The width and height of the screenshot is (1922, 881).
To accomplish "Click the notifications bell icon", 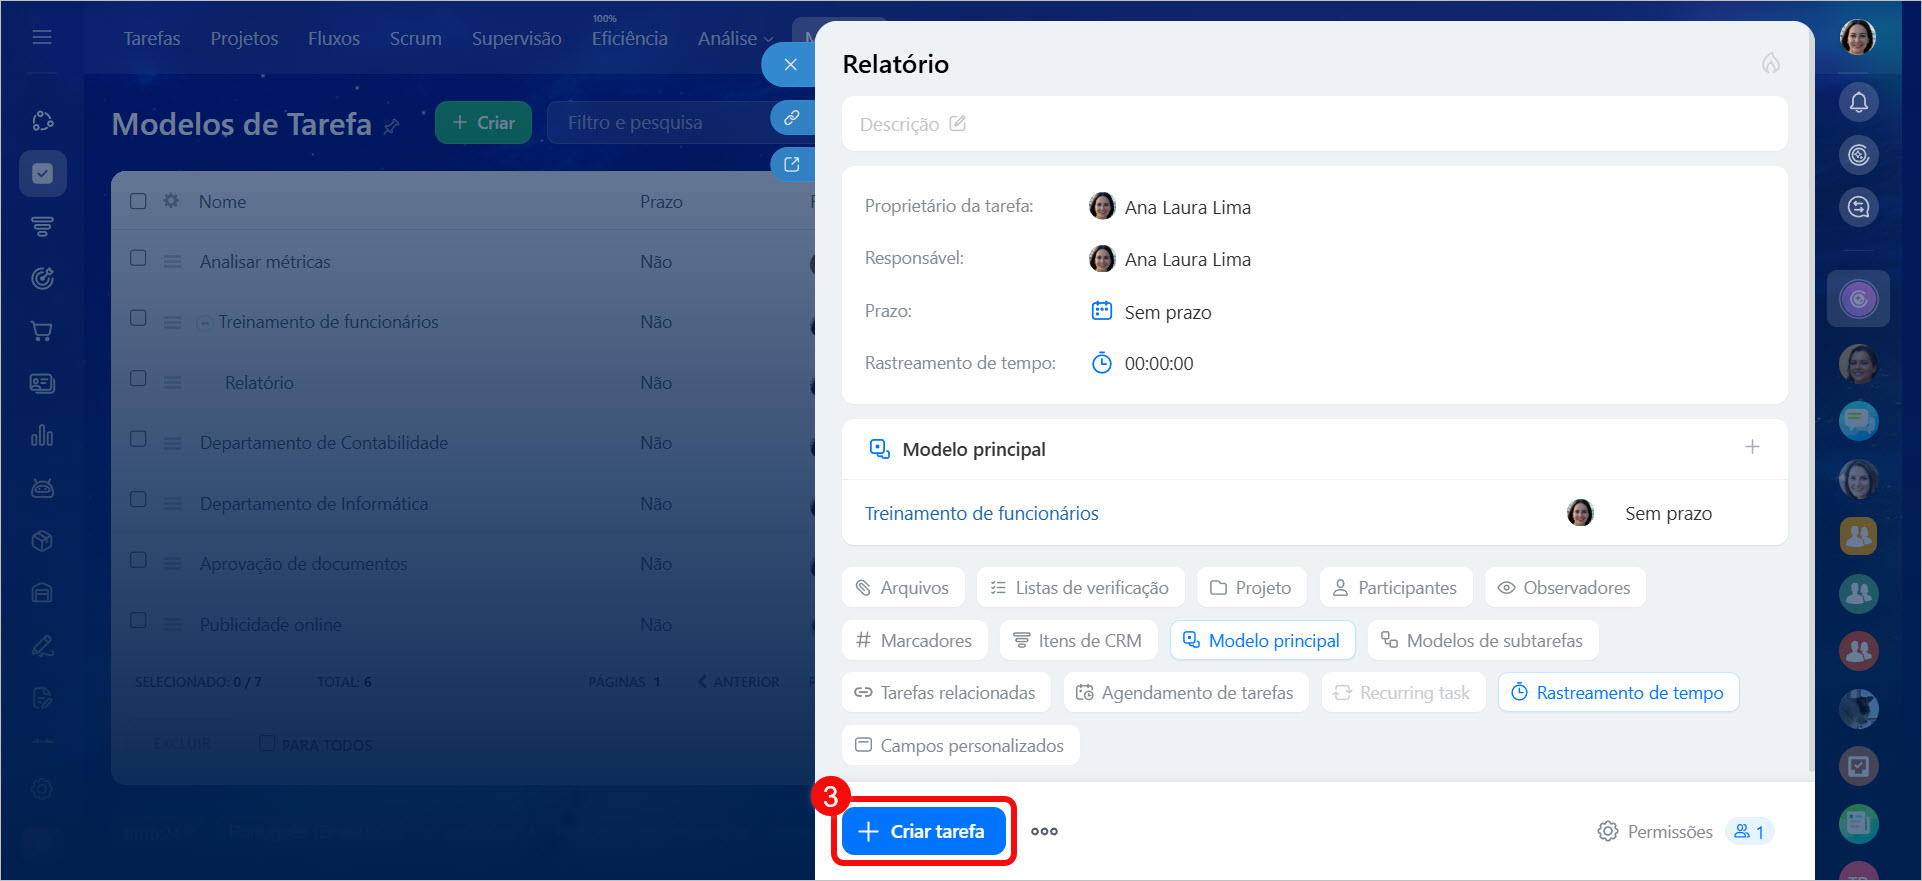I will pyautogui.click(x=1858, y=102).
